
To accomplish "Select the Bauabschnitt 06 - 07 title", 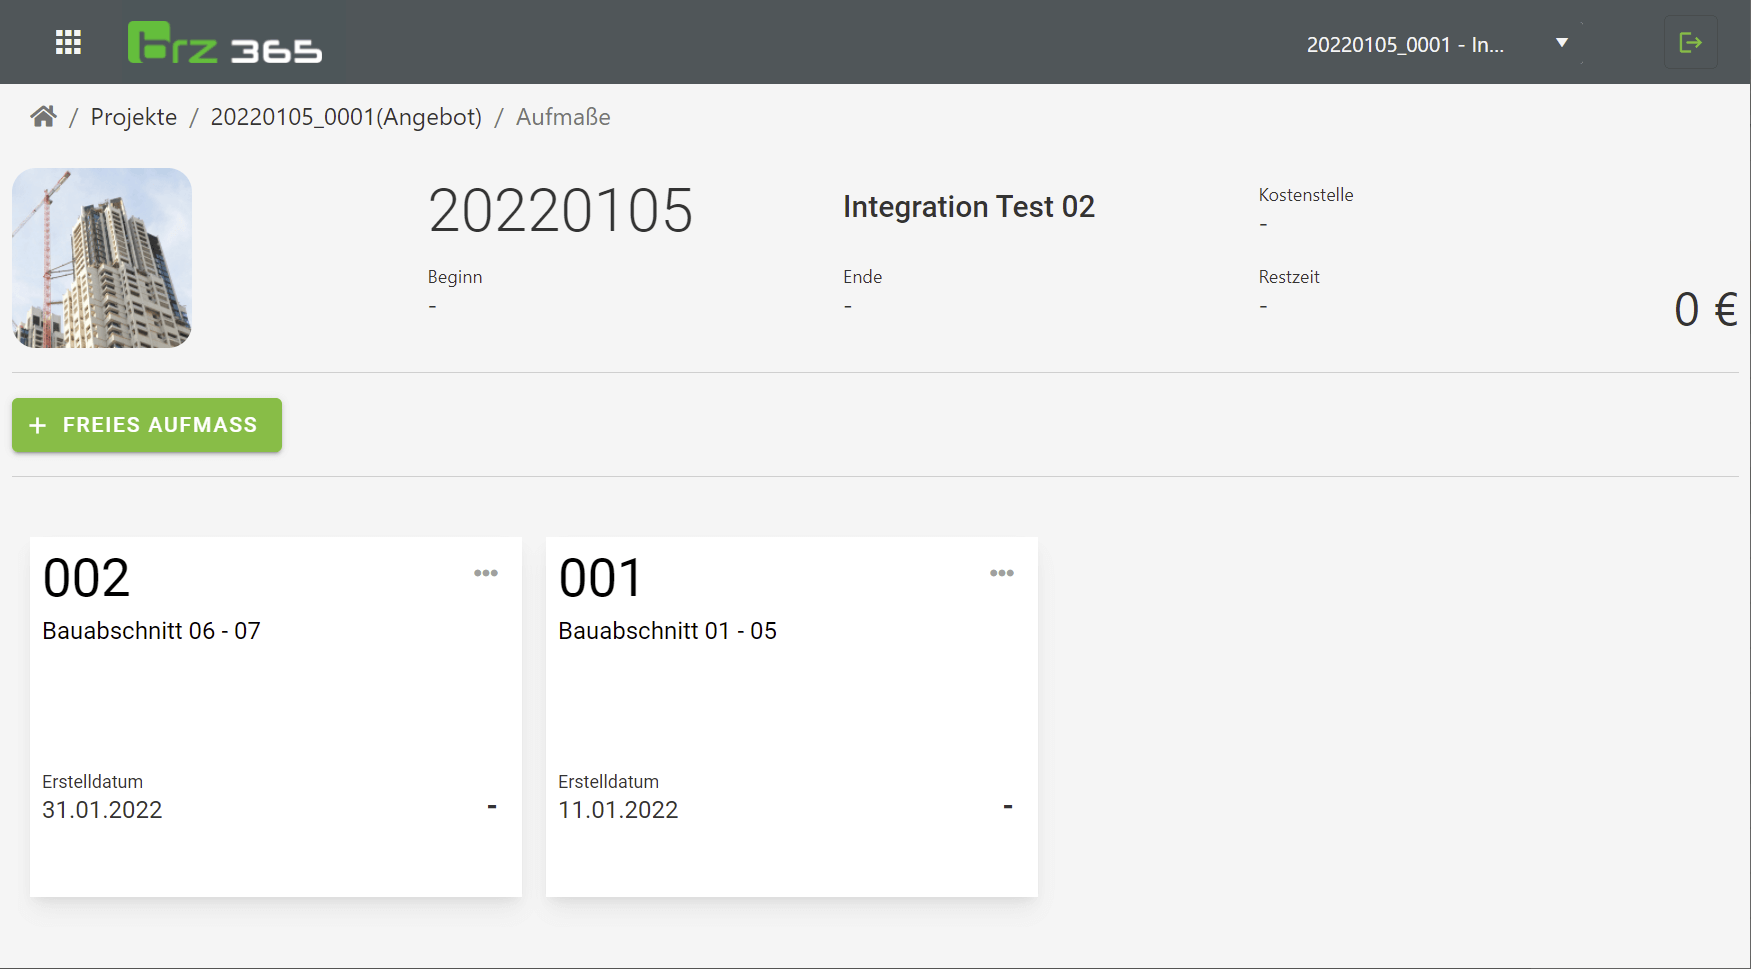I will coord(151,631).
